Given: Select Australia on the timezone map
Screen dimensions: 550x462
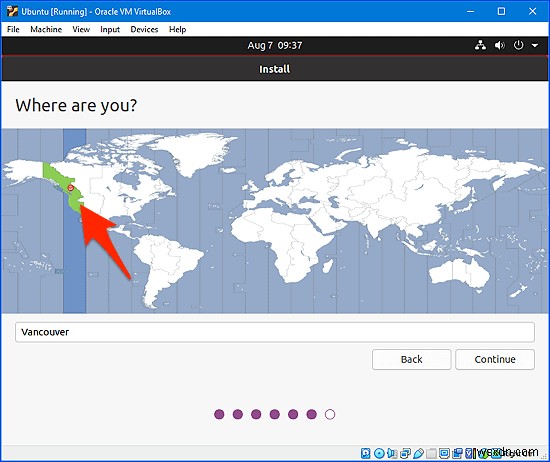Looking at the screenshot, I should click(x=460, y=274).
